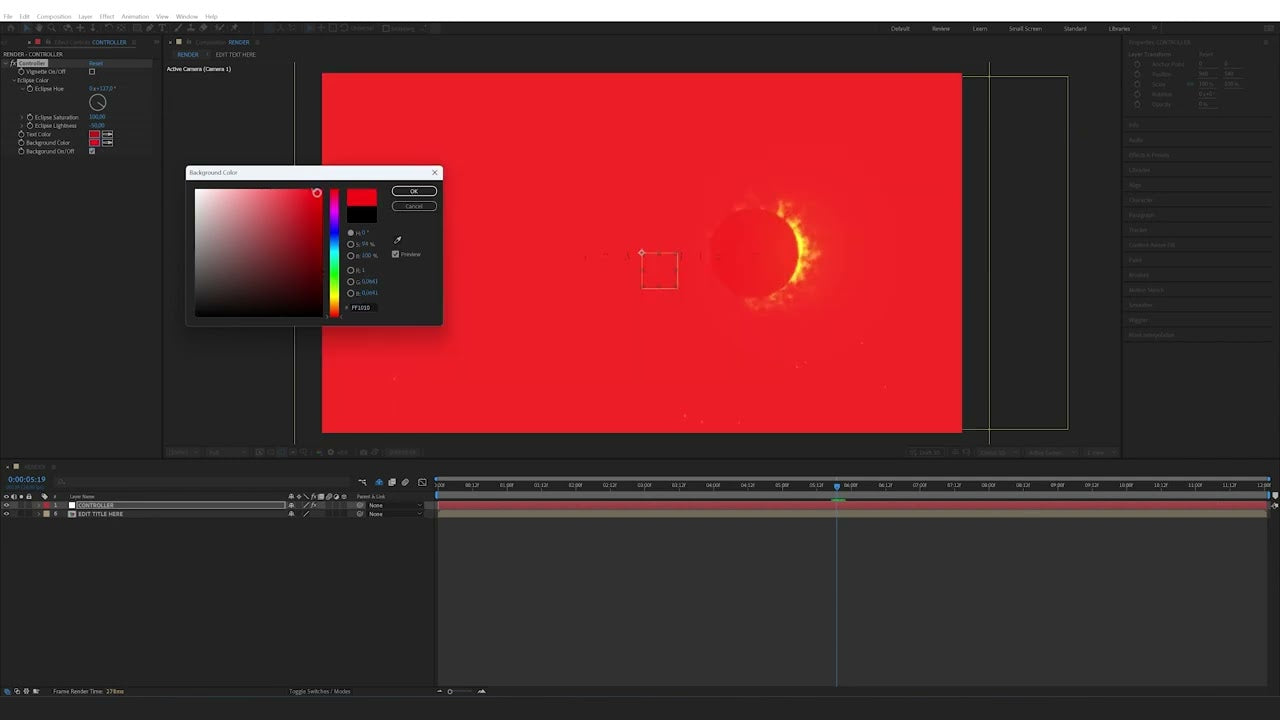Collapse the Eclipse Hue property
Viewport: 1280px width, 720px height.
pyautogui.click(x=22, y=89)
